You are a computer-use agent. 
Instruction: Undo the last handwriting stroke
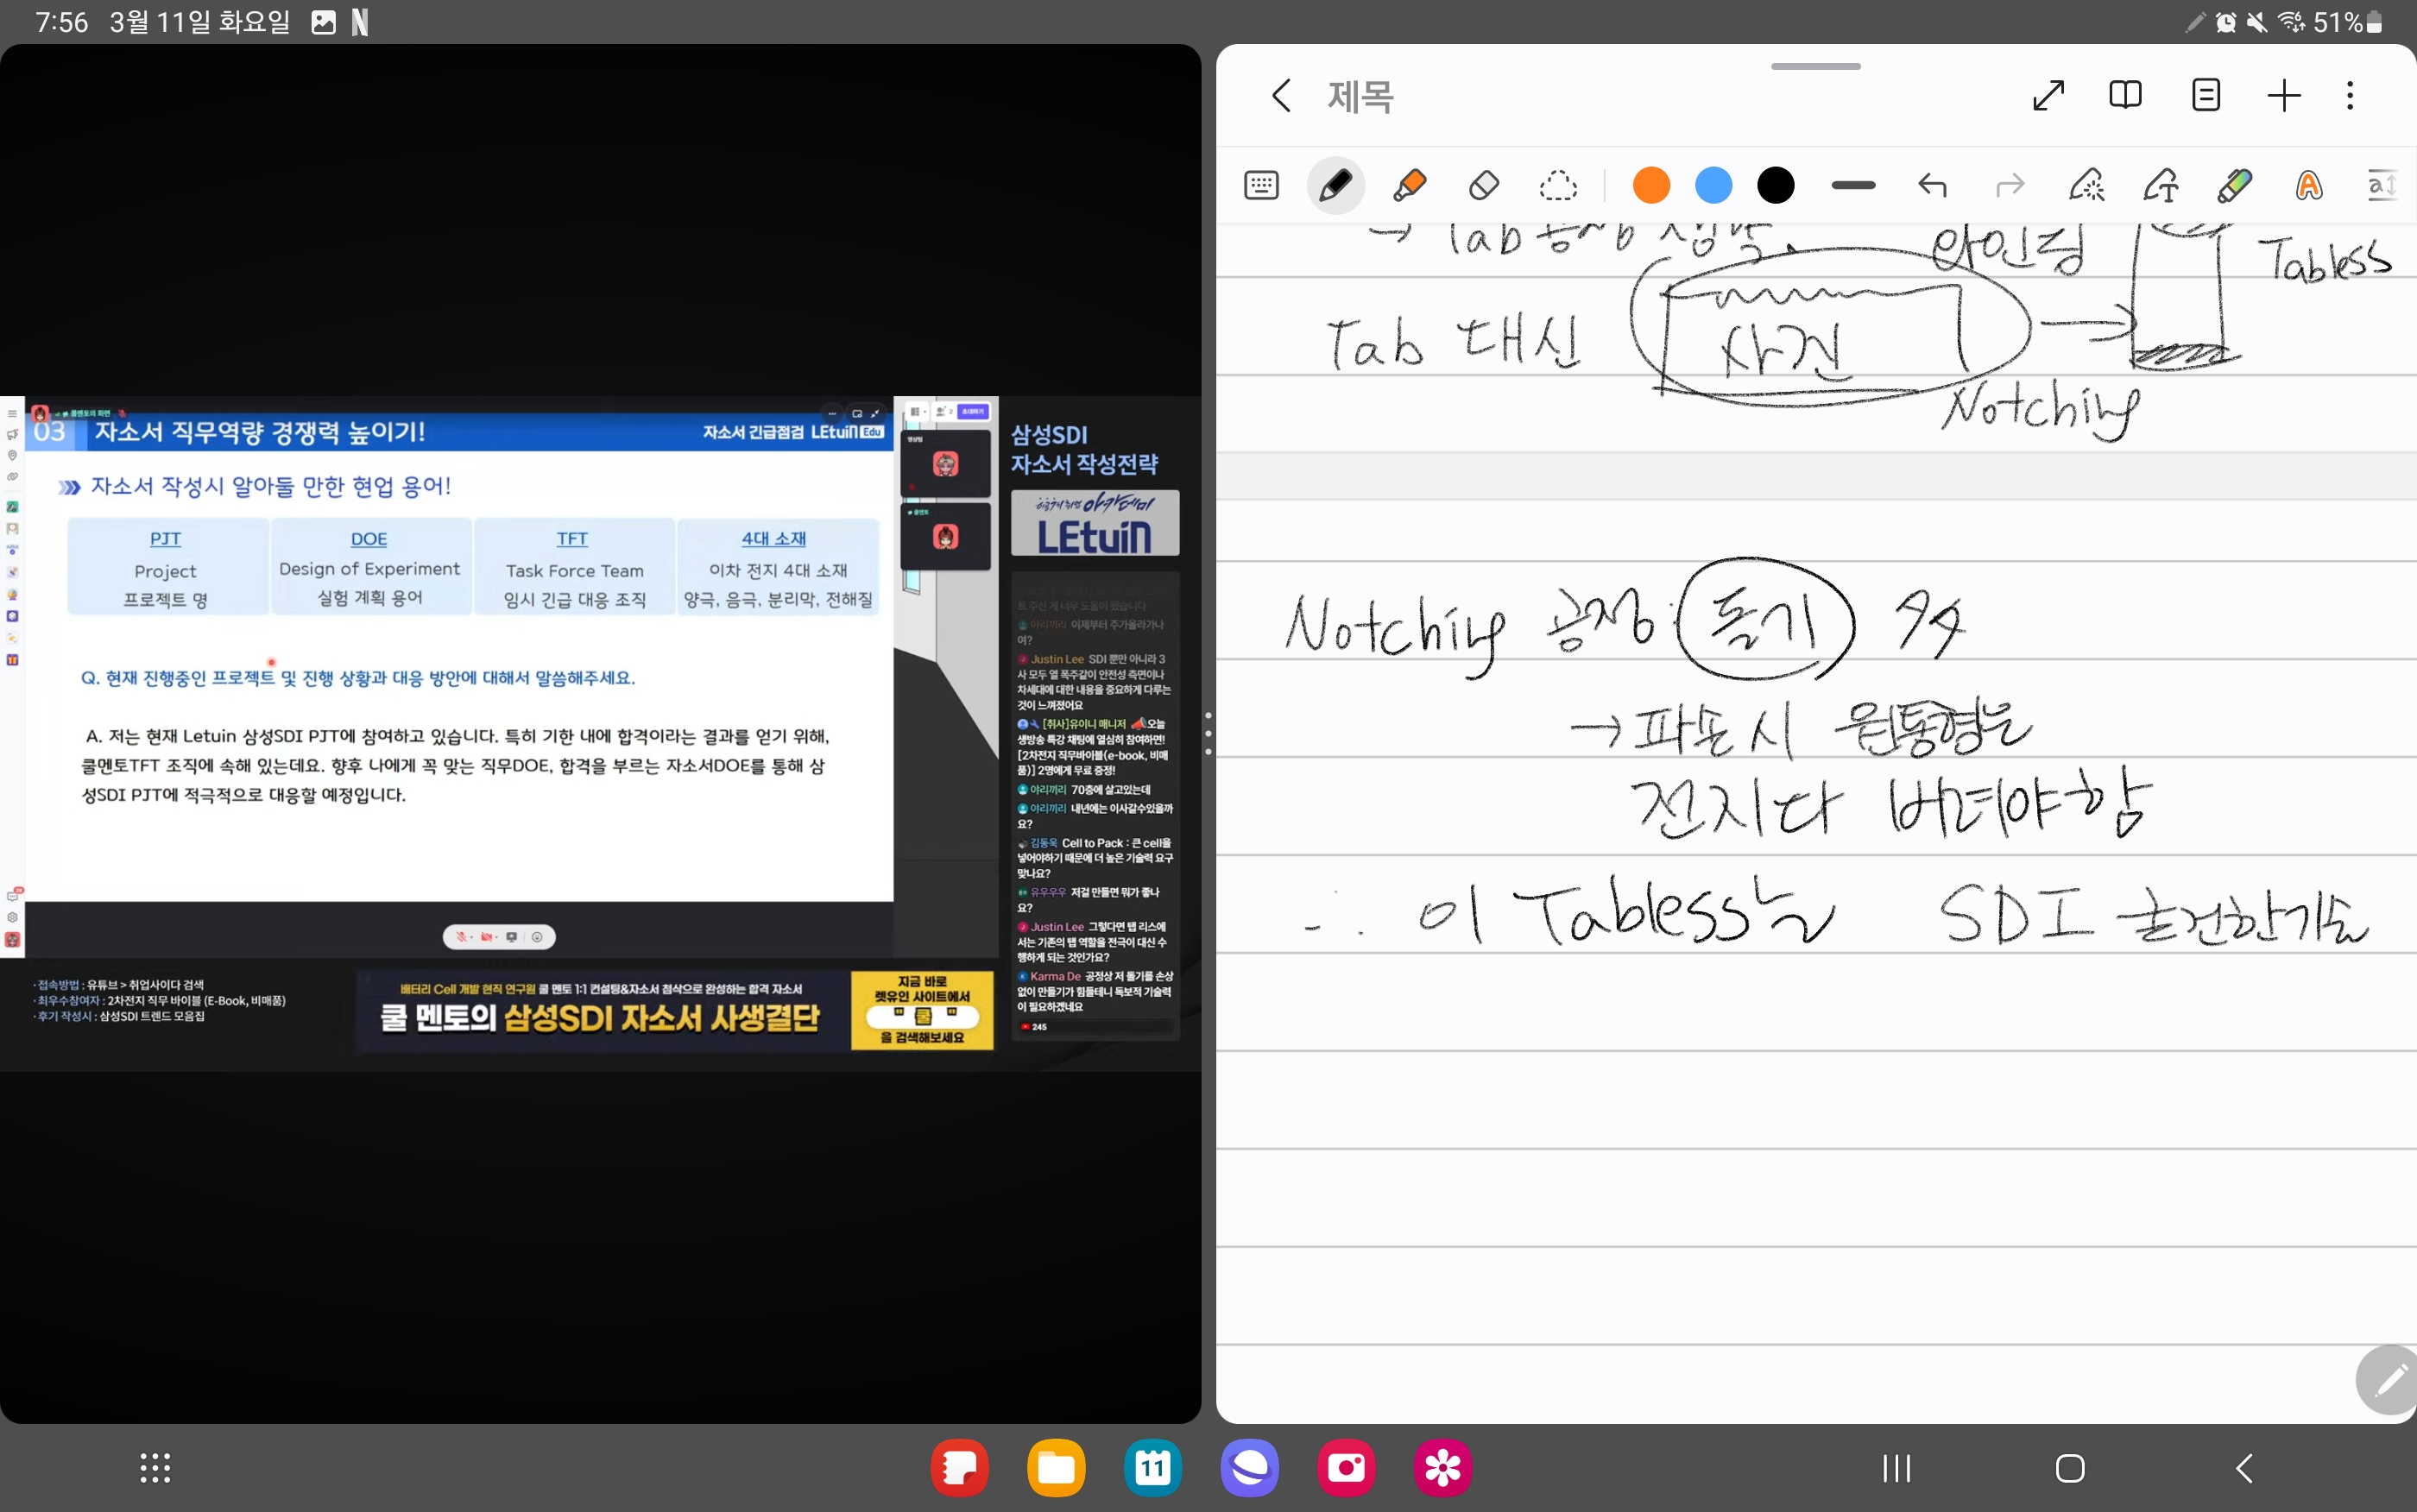[x=1932, y=186]
